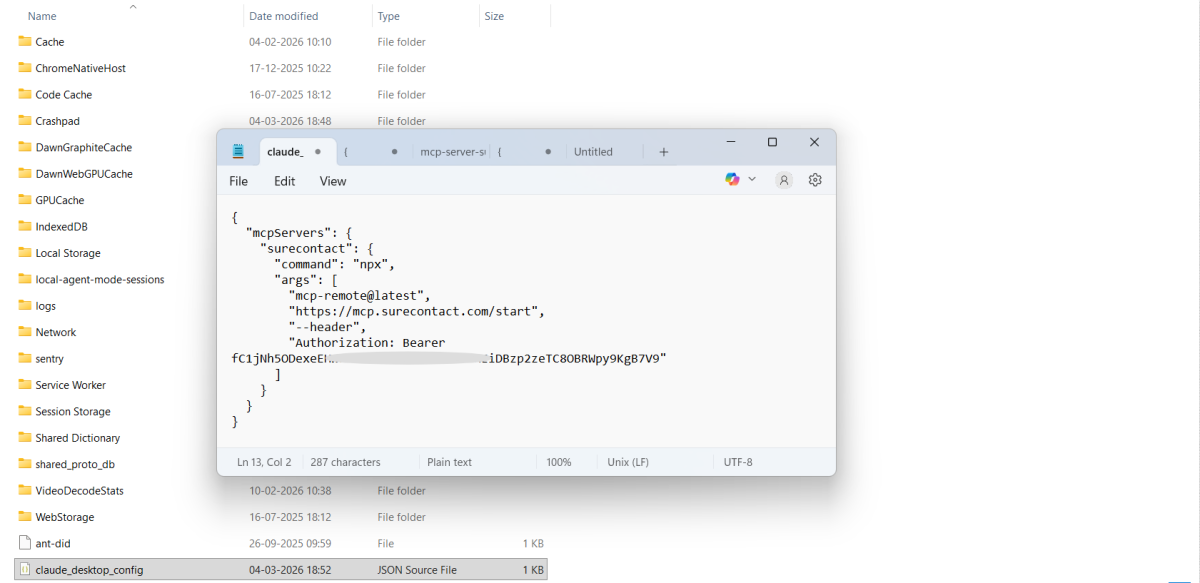The height and width of the screenshot is (583, 1200).
Task: Switch to the Untitled tab
Action: 592,151
